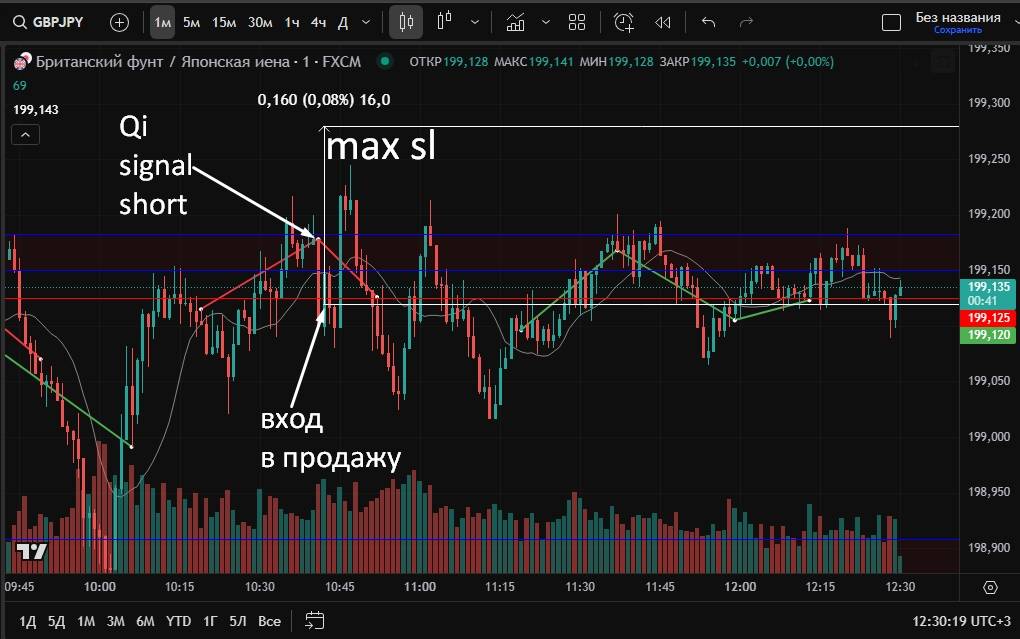The width and height of the screenshot is (1020, 639).
Task: Select the Д daily timeframe
Action: tap(343, 23)
